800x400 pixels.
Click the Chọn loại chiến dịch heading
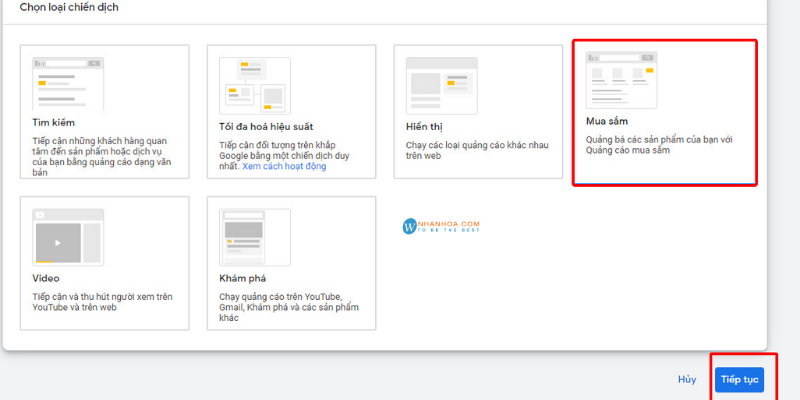pyautogui.click(x=69, y=8)
